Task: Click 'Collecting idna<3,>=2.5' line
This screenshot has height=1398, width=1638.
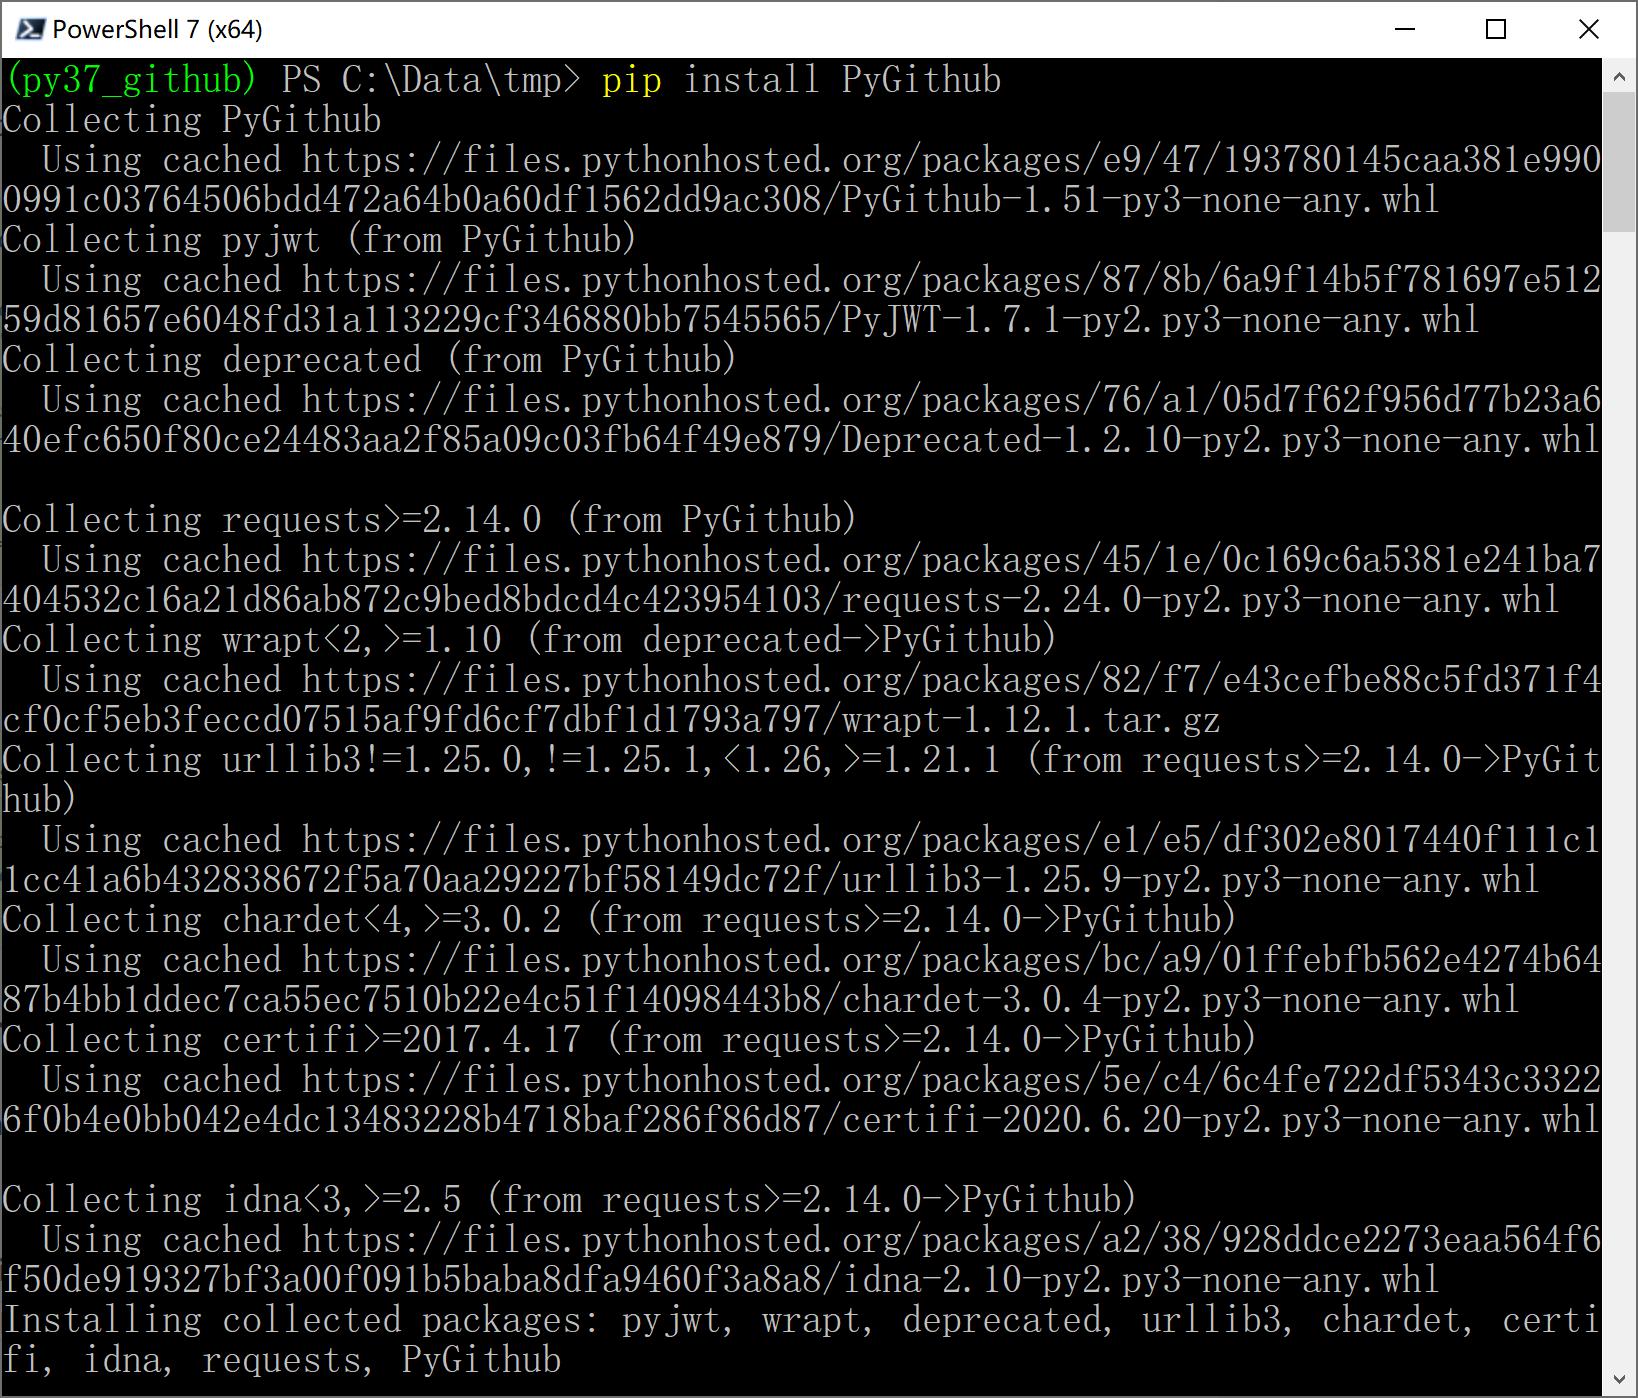Action: 570,1200
